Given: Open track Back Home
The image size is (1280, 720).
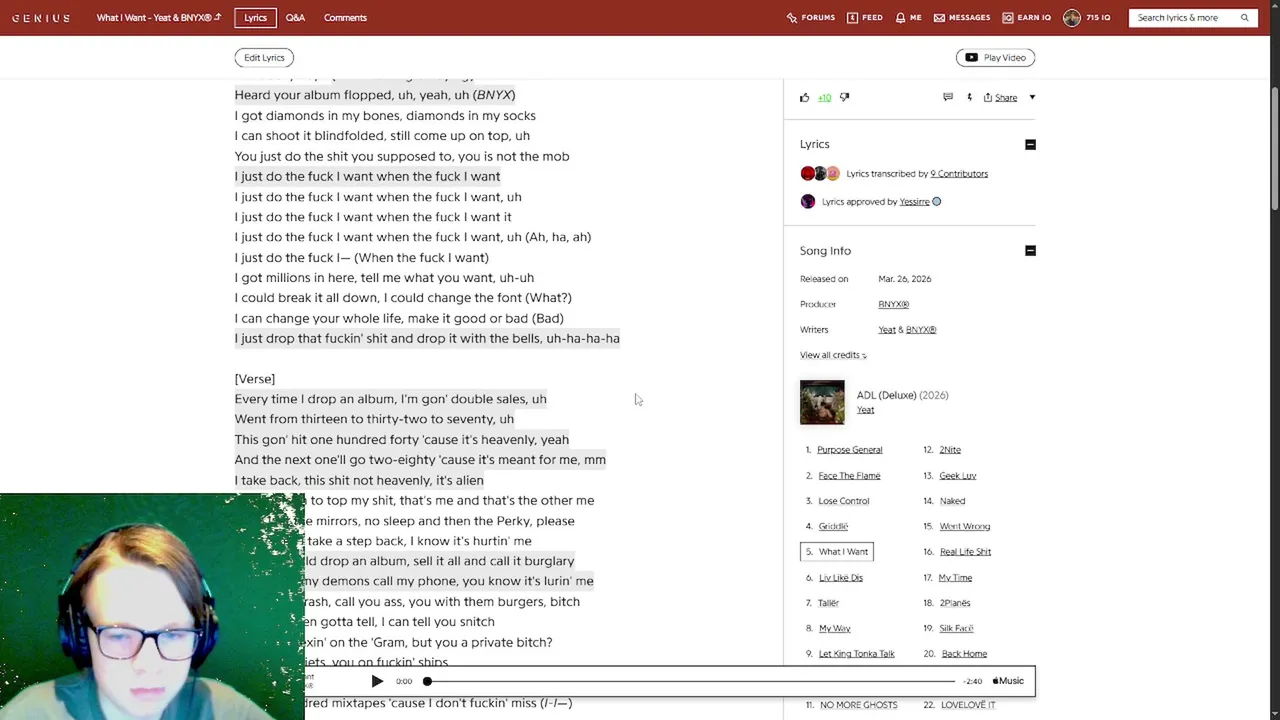Looking at the screenshot, I should tap(964, 654).
